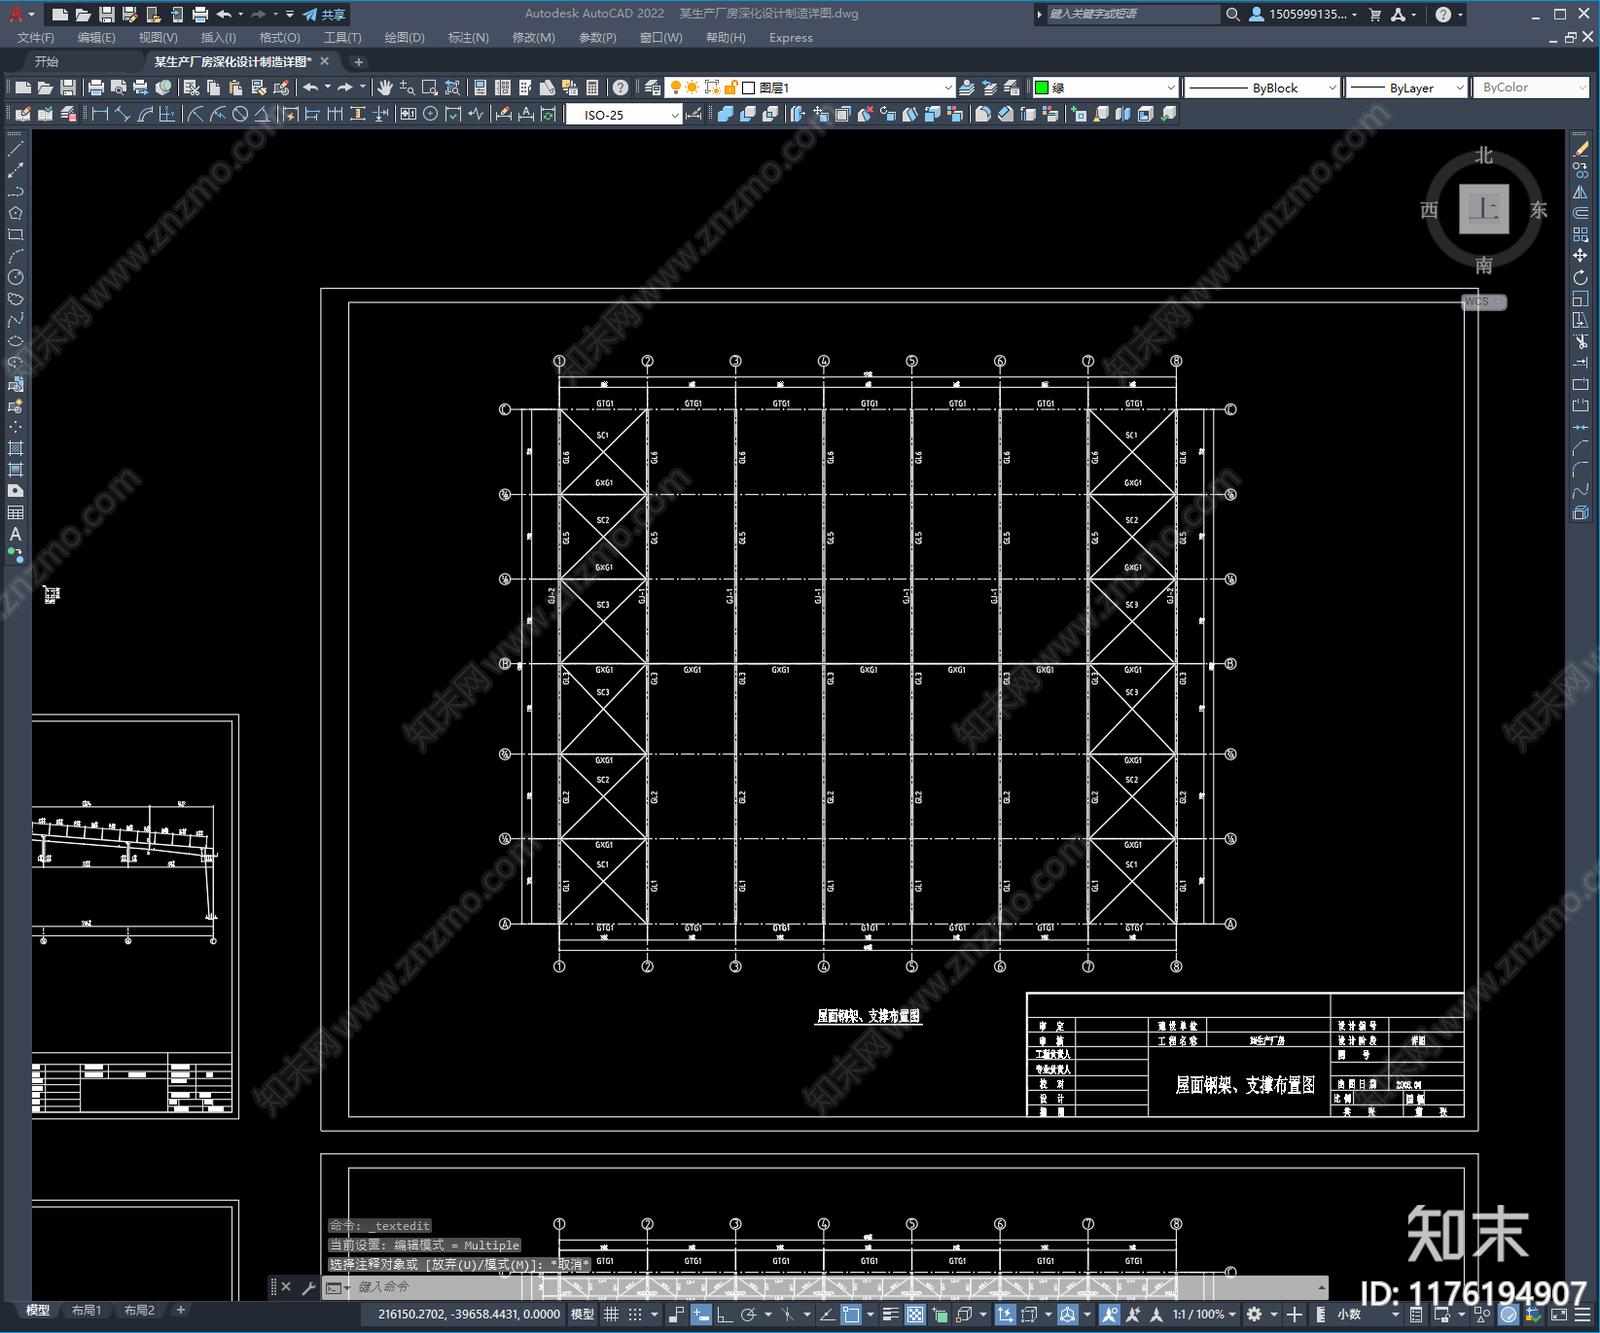Screen dimensions: 1600x1333
Task: Select the Circle draw tool
Action: (x=15, y=277)
